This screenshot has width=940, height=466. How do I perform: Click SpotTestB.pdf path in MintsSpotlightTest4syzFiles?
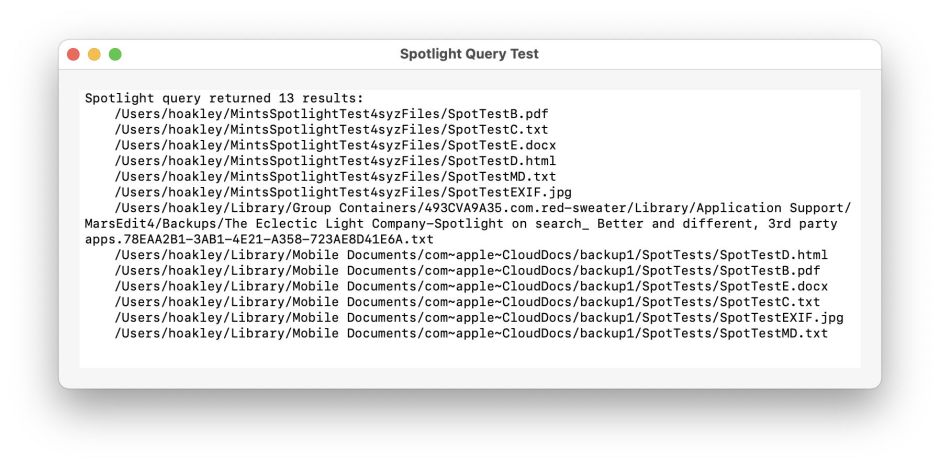331,114
